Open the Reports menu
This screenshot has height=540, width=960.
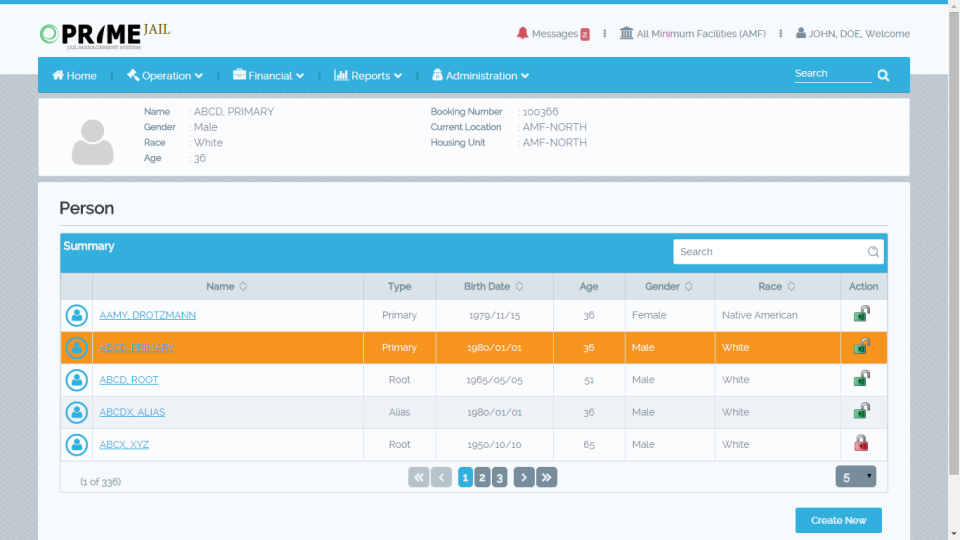pyautogui.click(x=367, y=76)
